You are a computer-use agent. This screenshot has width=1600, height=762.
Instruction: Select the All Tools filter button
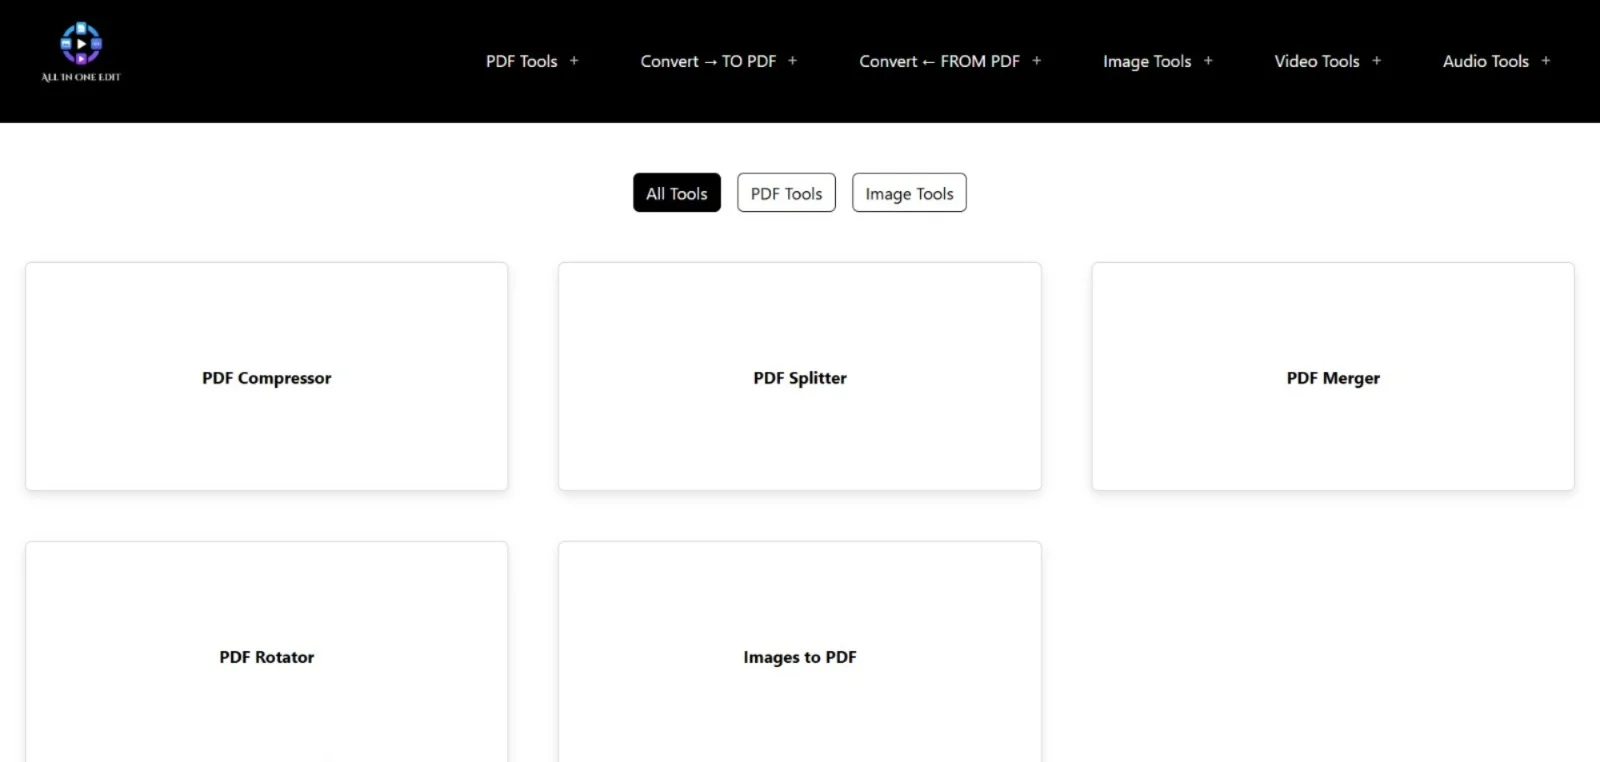677,193
